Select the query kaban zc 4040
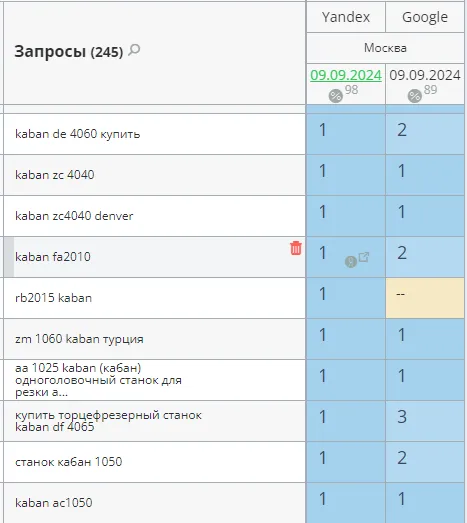Viewport: 467px width, 523px height. tap(55, 175)
